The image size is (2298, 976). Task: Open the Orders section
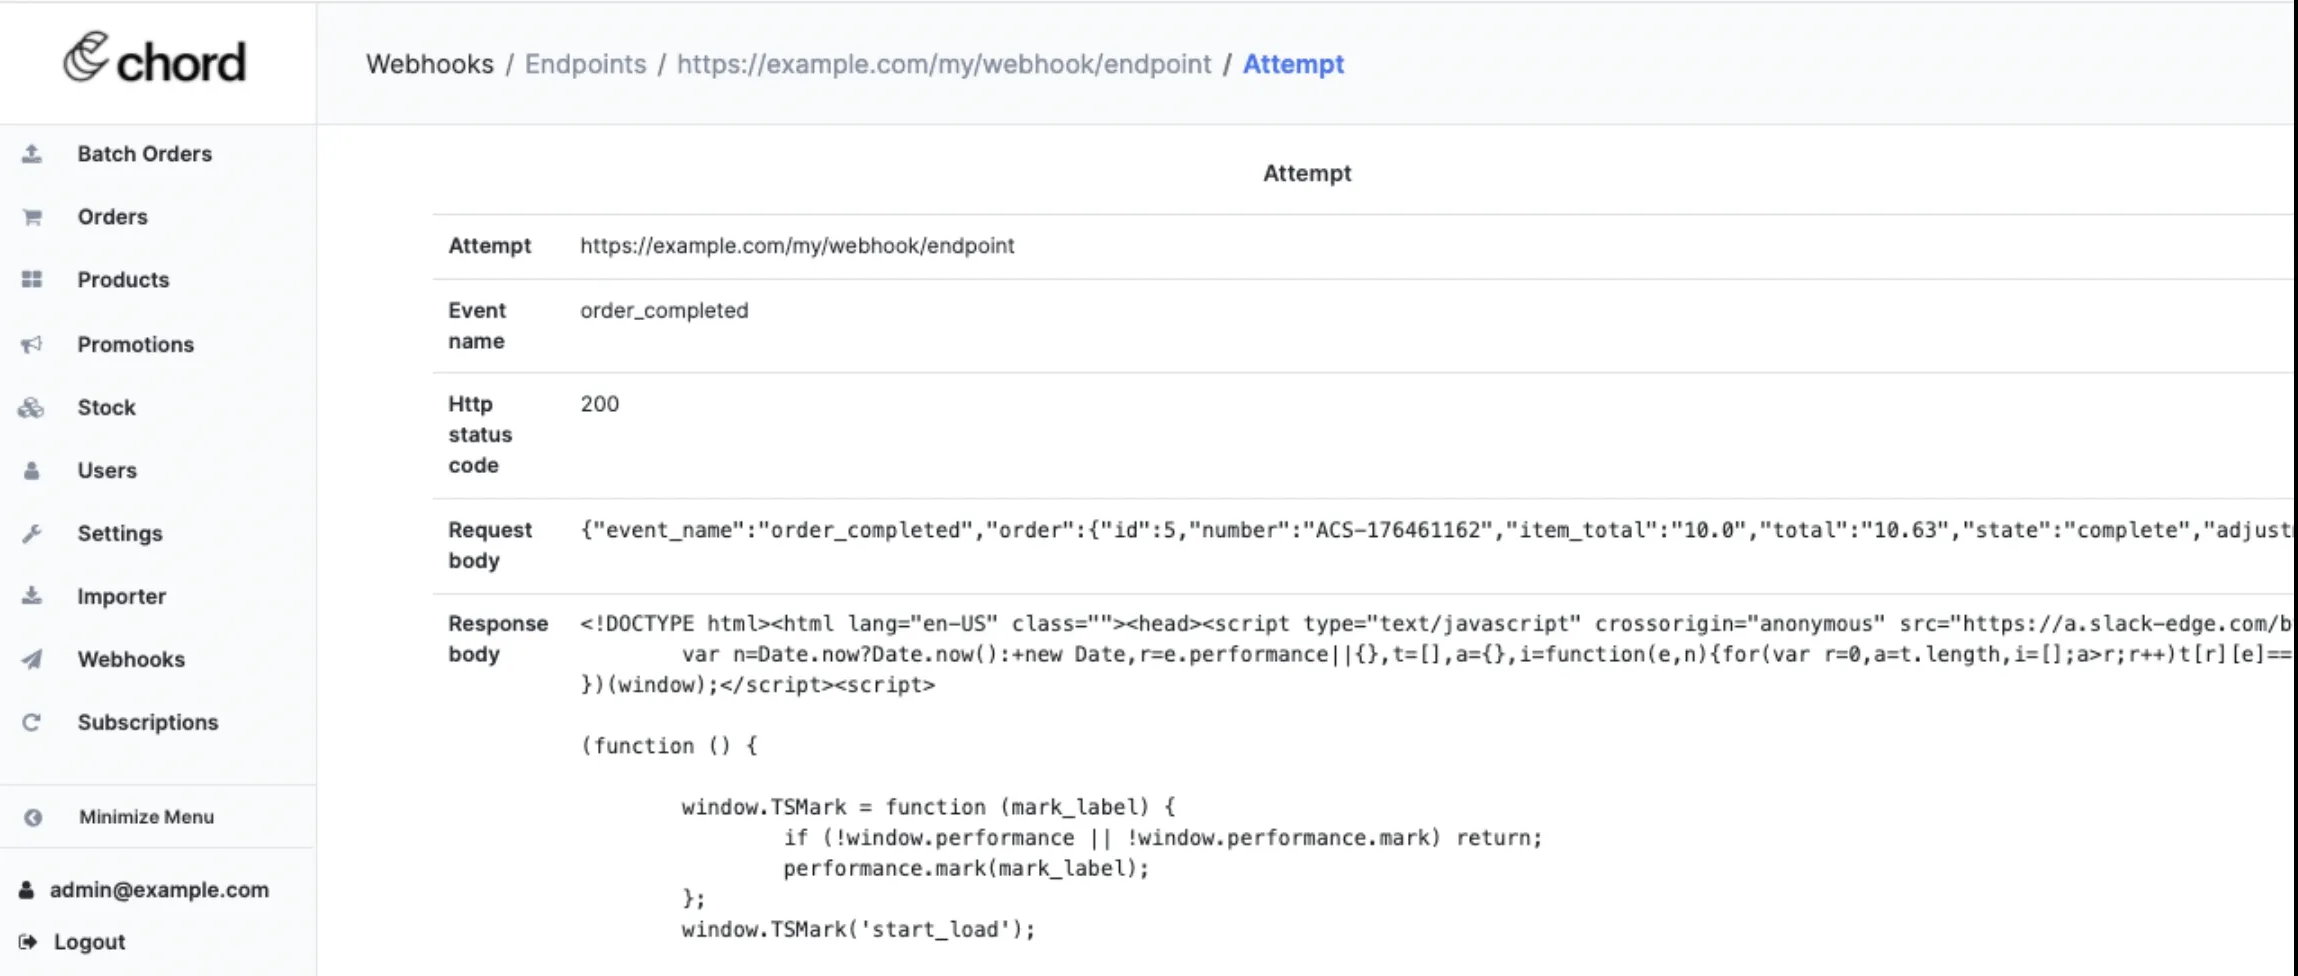pos(113,217)
